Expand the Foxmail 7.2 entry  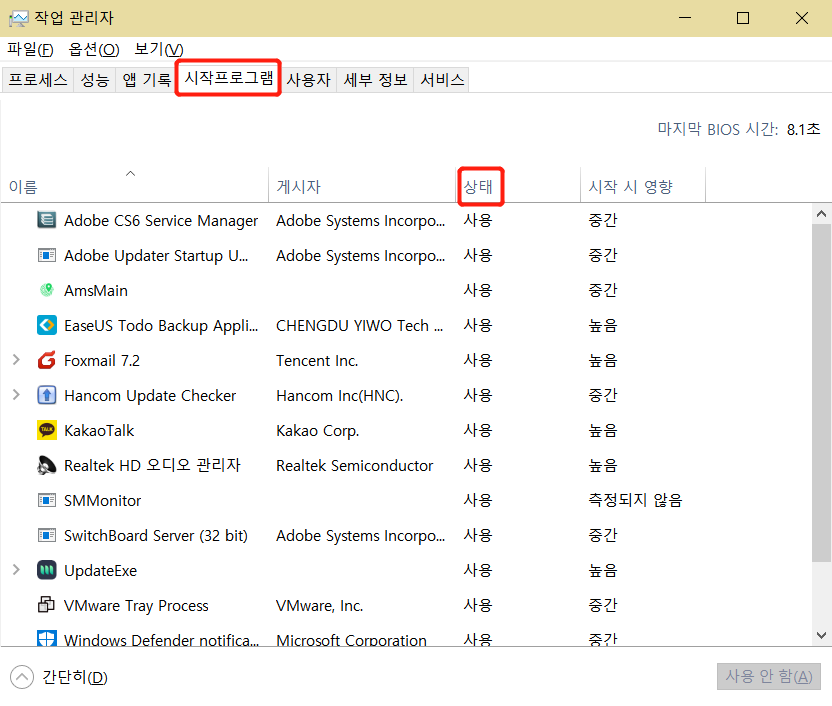pyautogui.click(x=16, y=360)
